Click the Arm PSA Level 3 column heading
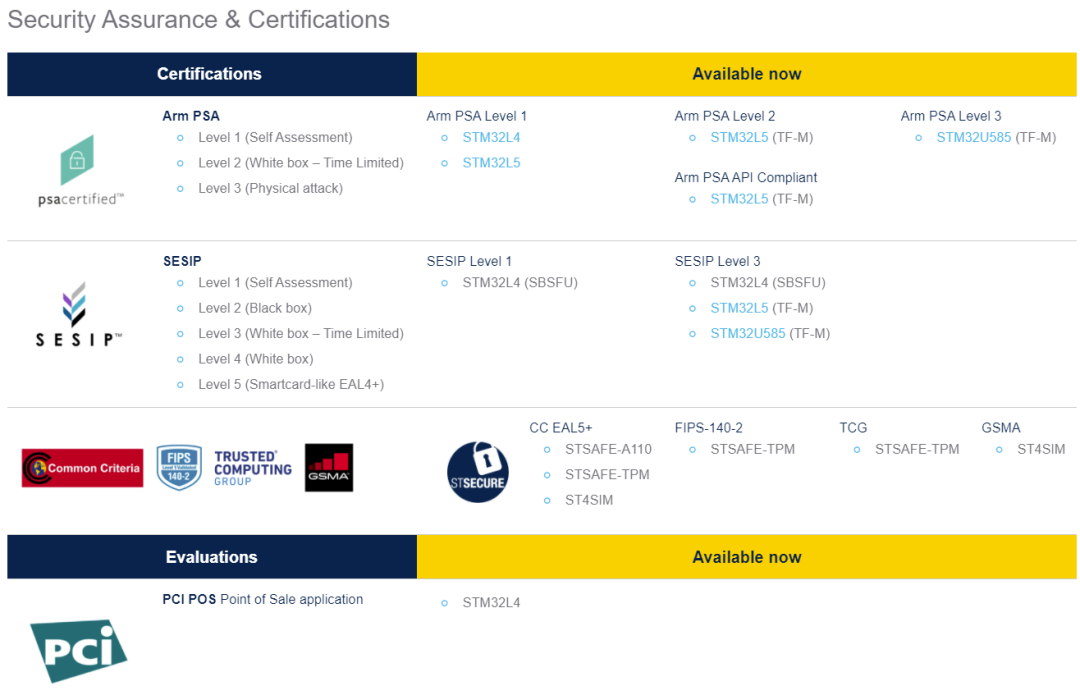The height and width of the screenshot is (695, 1080). coord(951,116)
